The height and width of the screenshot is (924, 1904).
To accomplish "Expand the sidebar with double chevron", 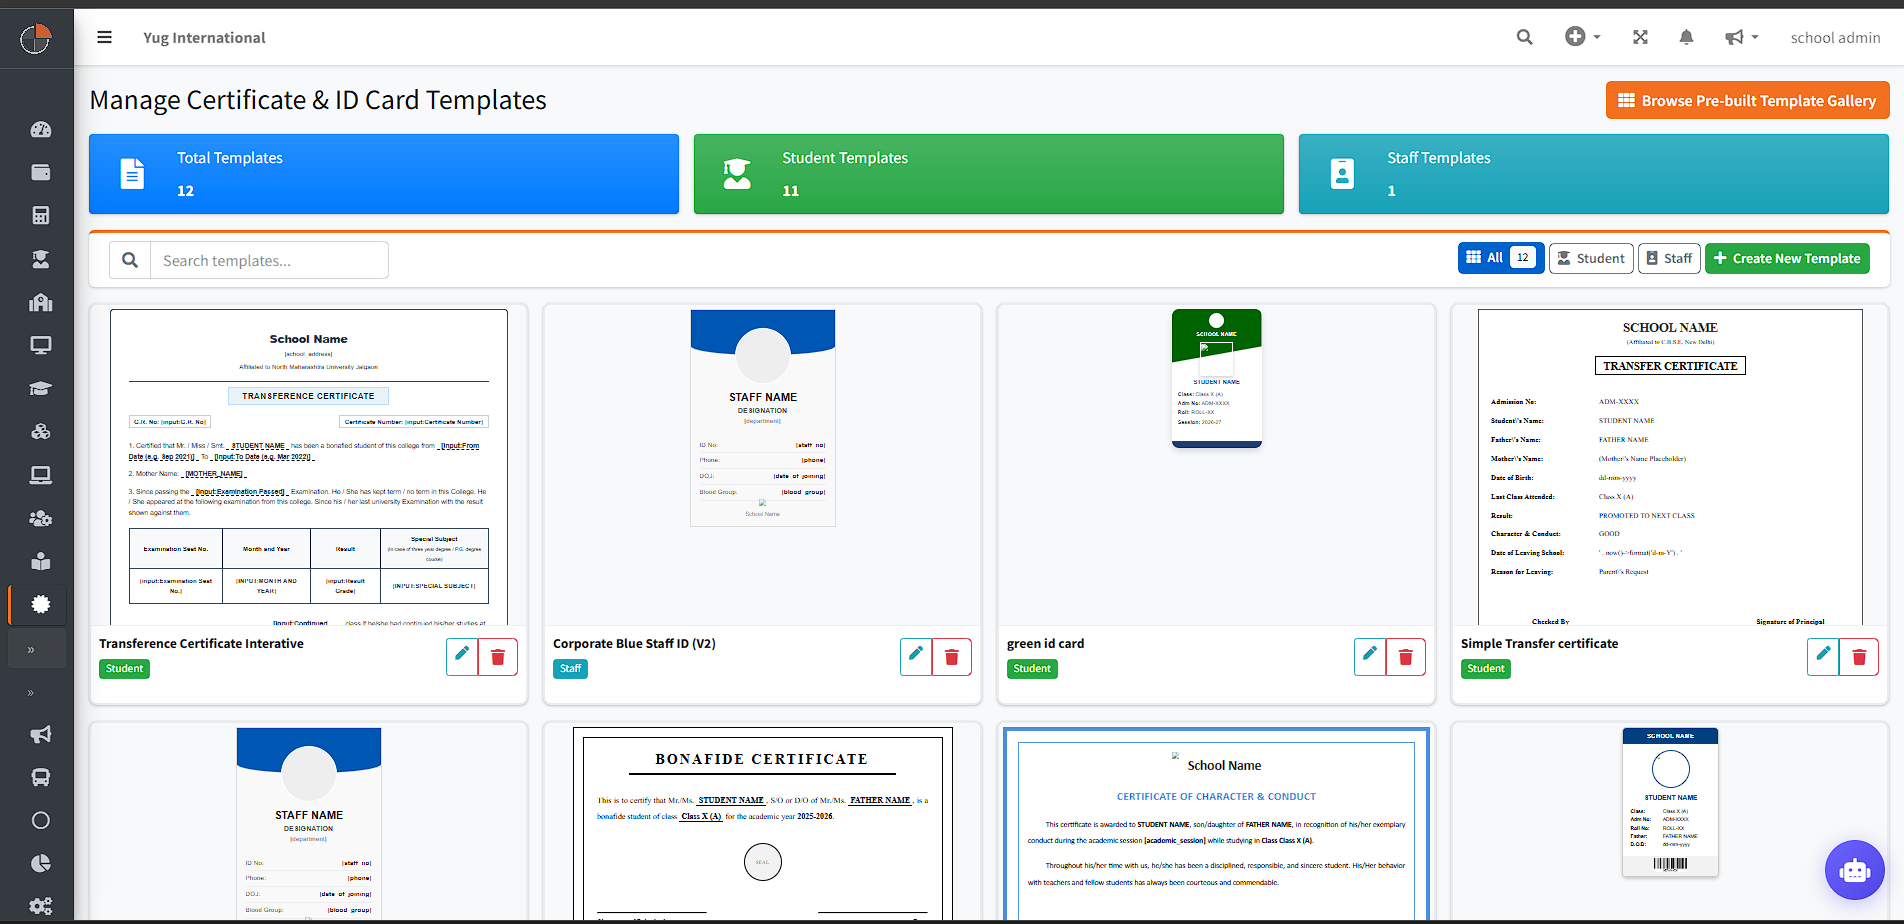I will [x=31, y=650].
